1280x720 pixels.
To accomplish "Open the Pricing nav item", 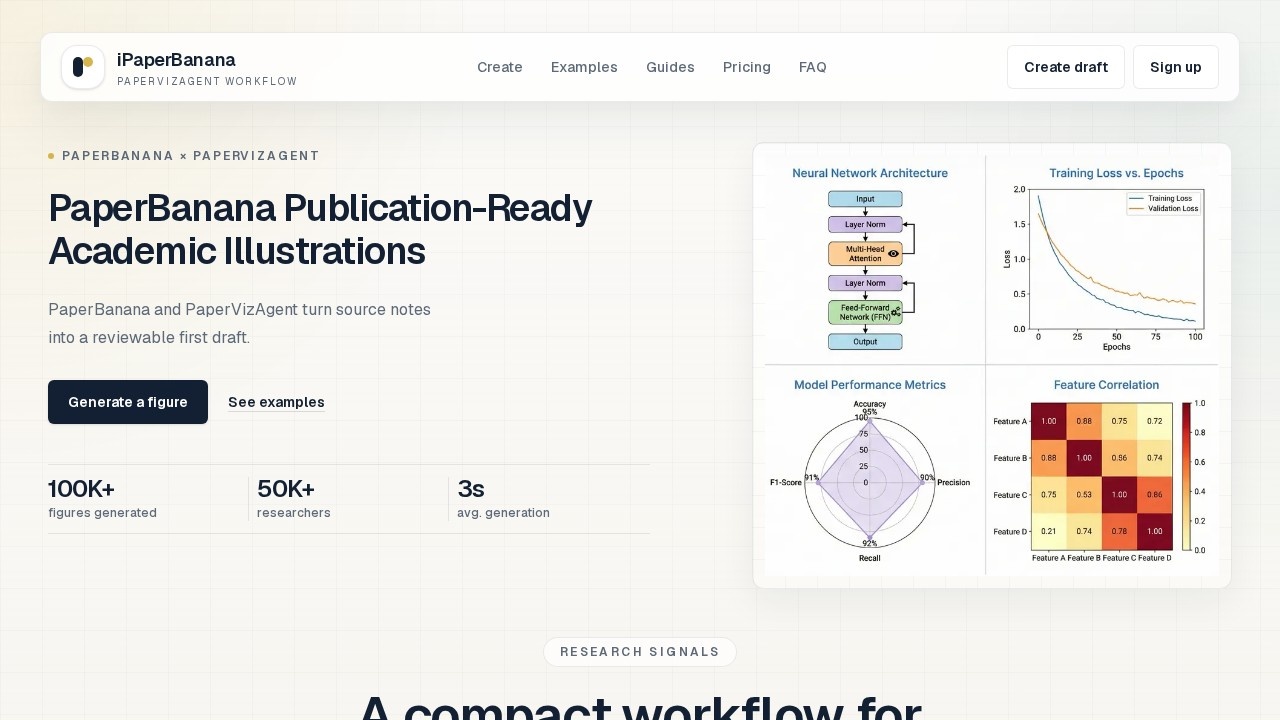I will click(x=747, y=67).
